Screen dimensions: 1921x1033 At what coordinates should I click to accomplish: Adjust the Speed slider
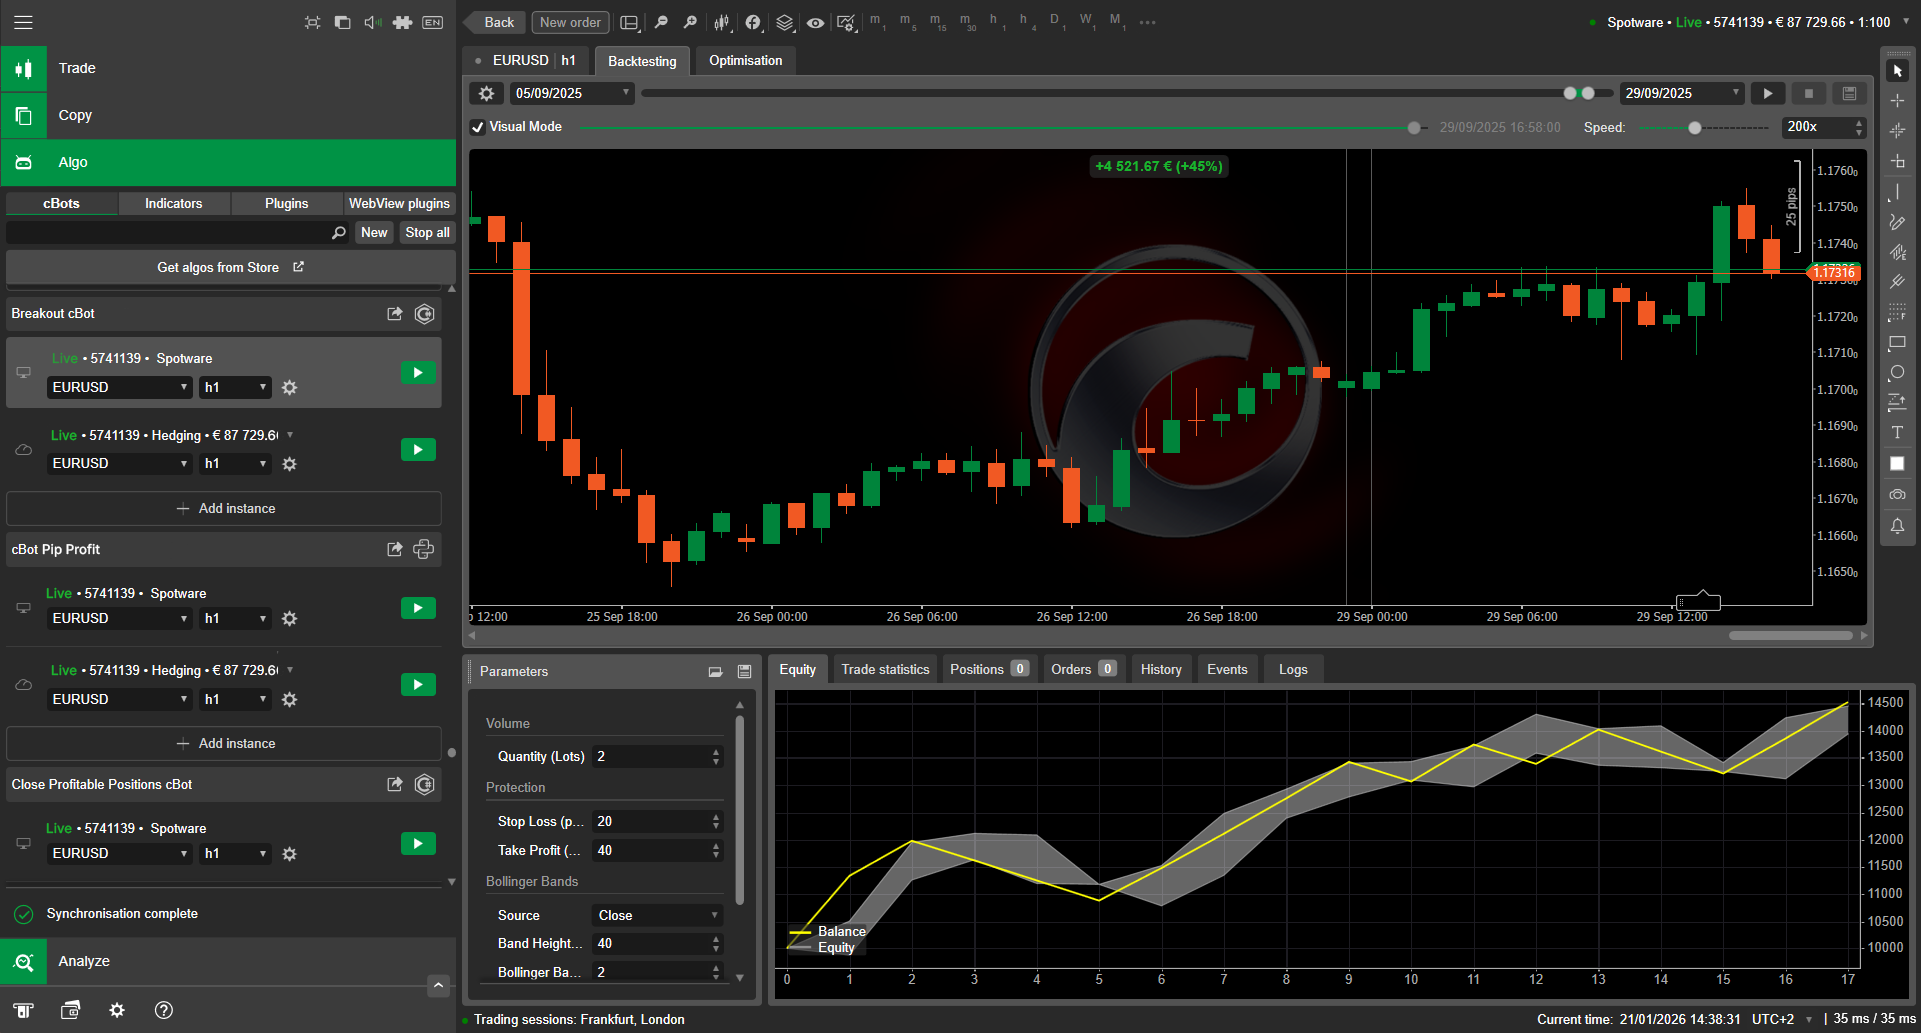1694,128
